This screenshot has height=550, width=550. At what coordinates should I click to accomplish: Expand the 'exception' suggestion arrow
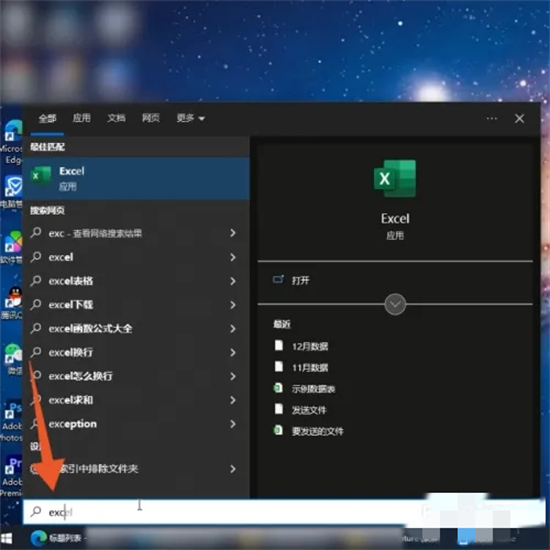click(x=233, y=424)
